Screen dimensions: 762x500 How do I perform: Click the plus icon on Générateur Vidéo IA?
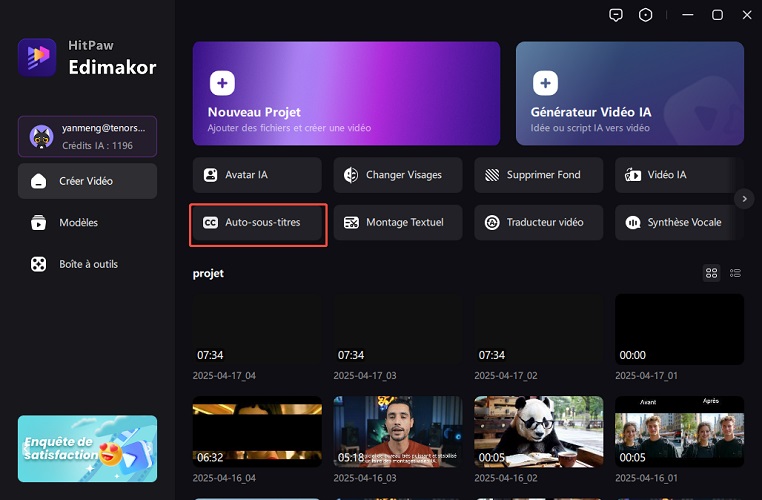545,83
